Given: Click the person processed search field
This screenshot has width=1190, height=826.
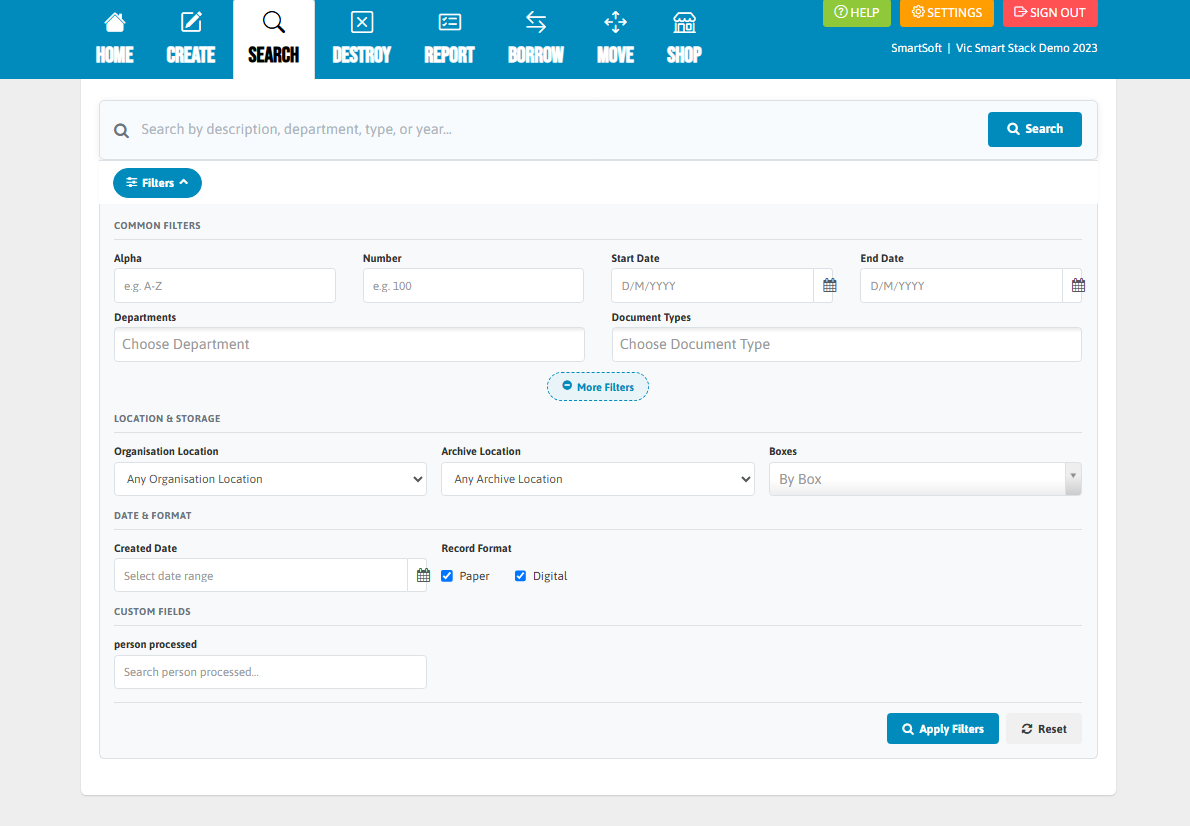Looking at the screenshot, I should (x=270, y=672).
